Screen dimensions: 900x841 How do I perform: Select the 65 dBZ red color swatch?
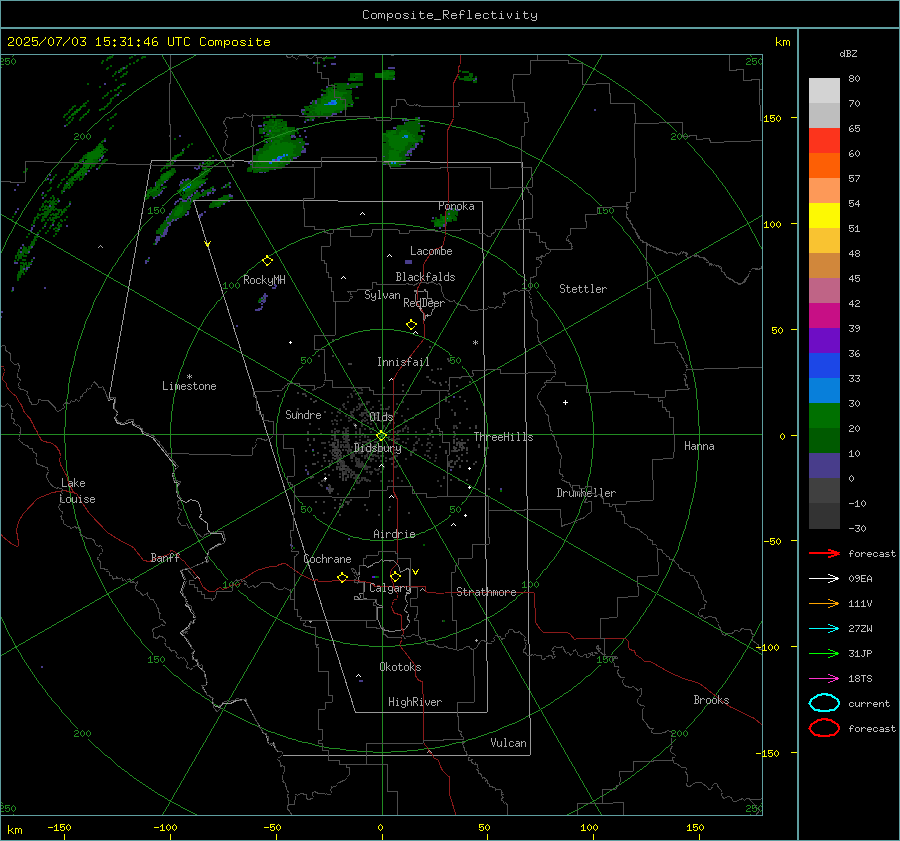click(x=824, y=141)
